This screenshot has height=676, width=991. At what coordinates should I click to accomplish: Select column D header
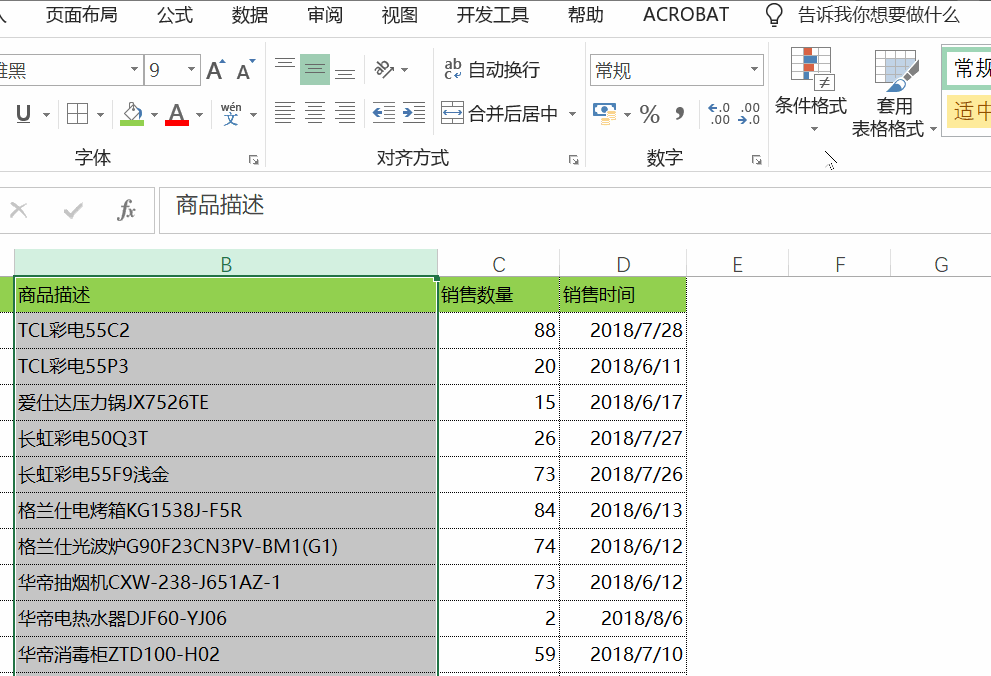point(623,263)
